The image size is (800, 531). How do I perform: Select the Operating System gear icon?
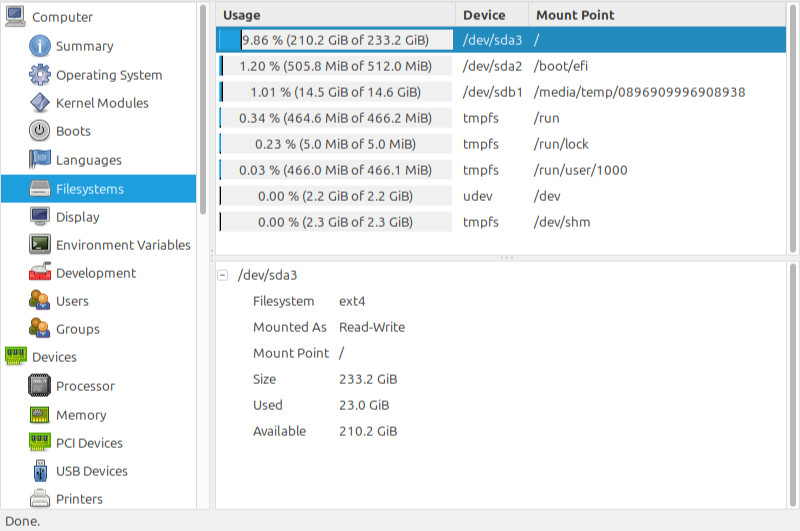[40, 75]
